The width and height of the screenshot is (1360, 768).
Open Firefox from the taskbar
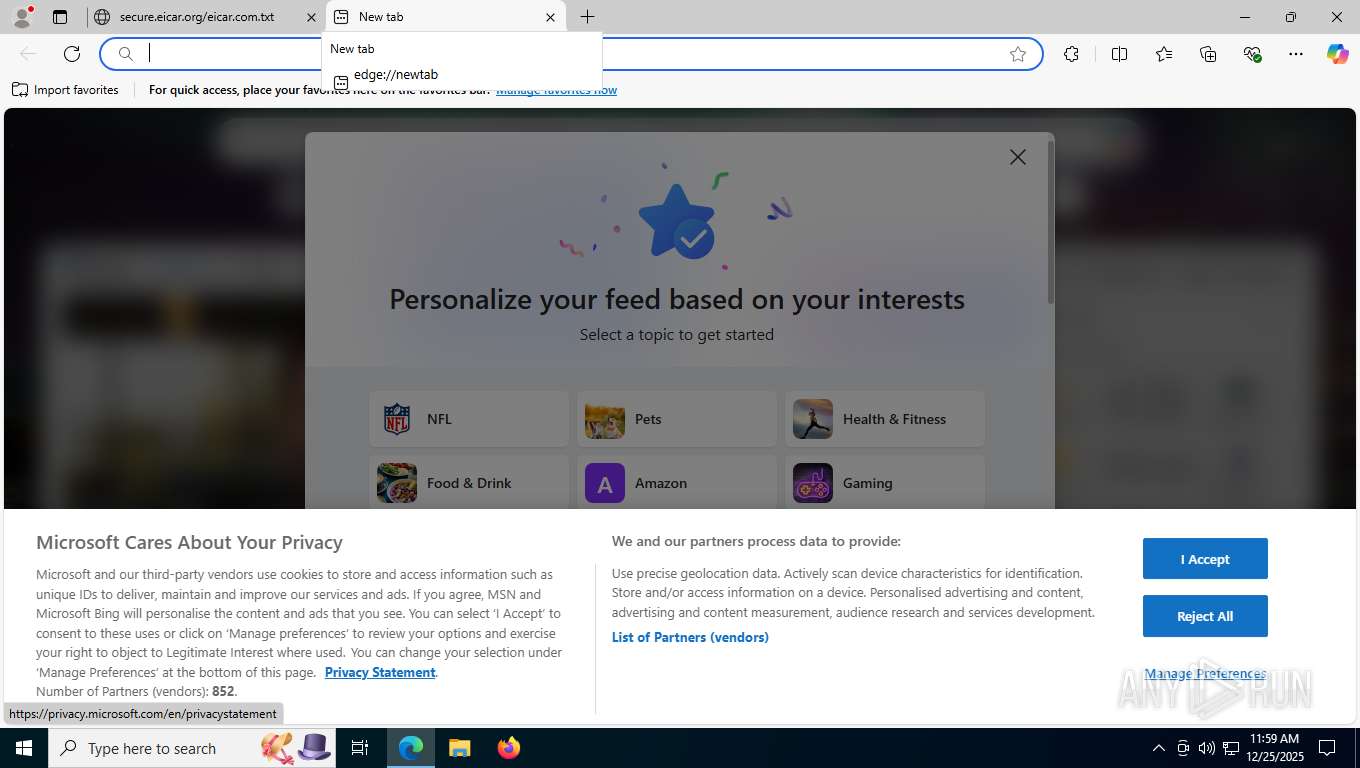pyautogui.click(x=509, y=748)
